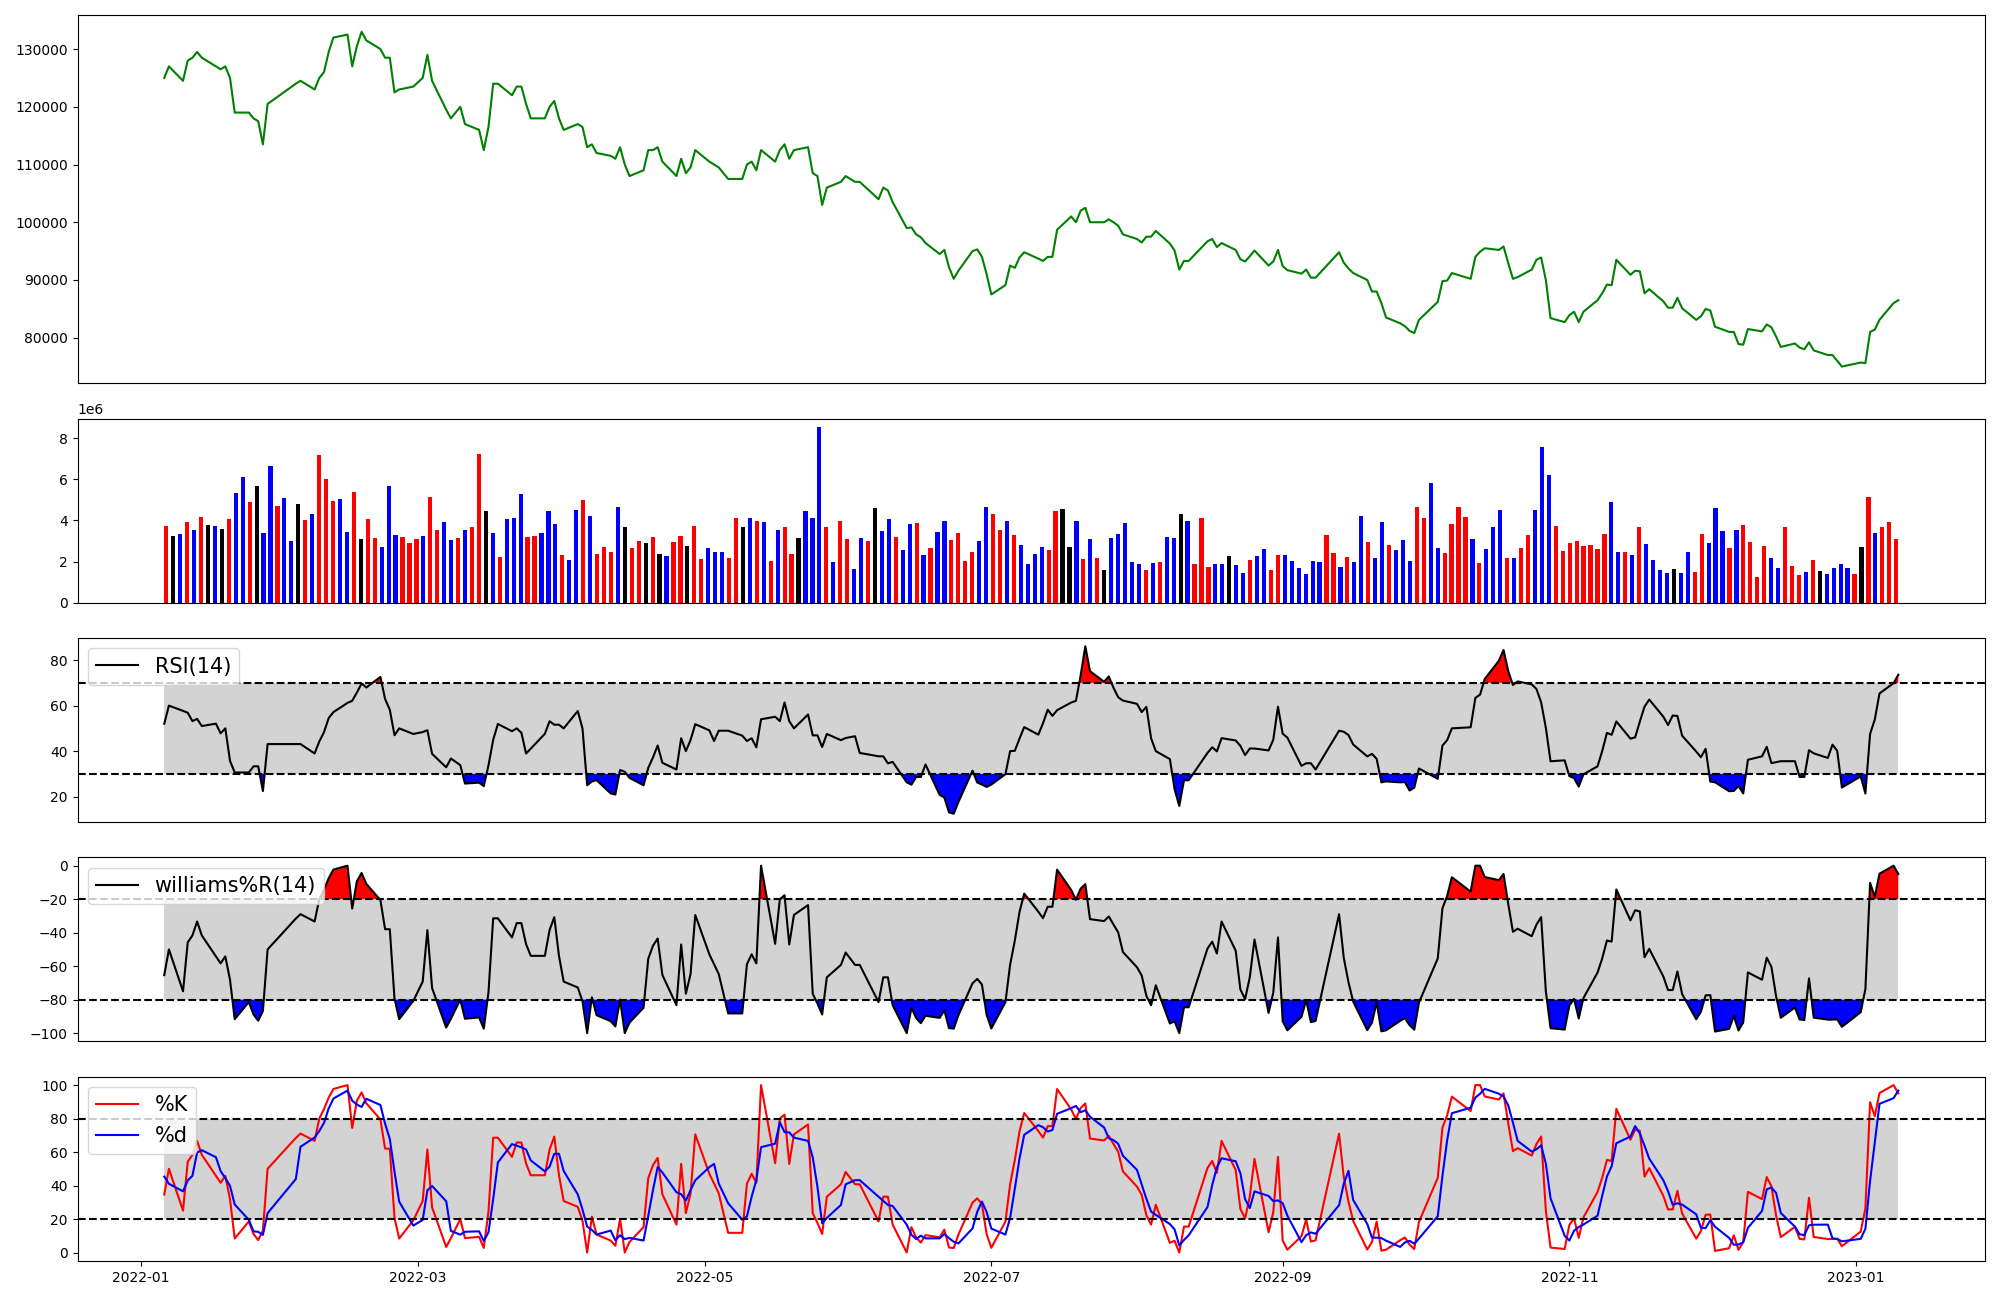This screenshot has width=2000, height=1300.
Task: Click the 2022-07 x-axis date label
Action: click(x=991, y=1277)
